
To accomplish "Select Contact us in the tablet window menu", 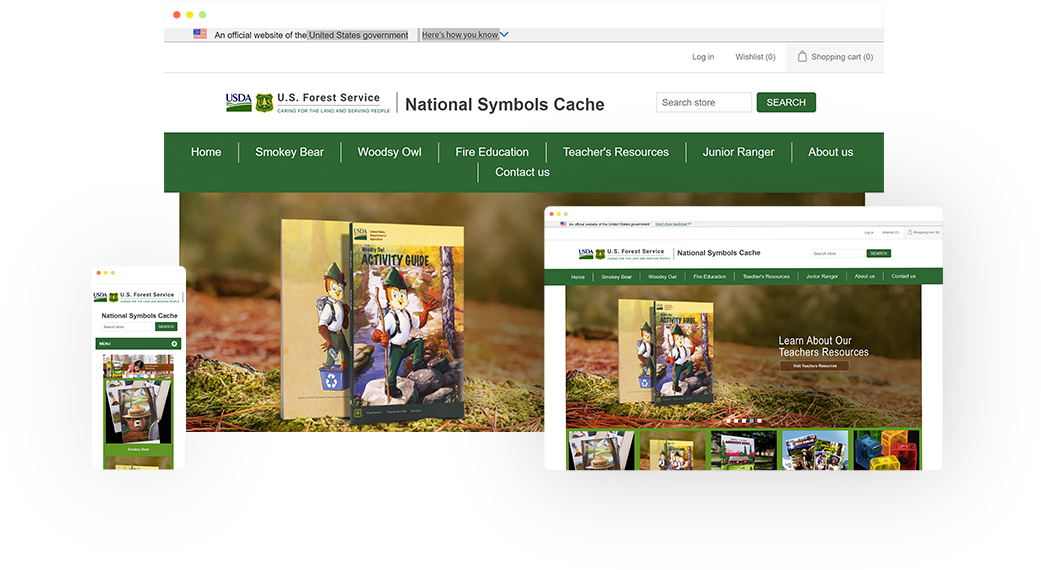I will click(904, 276).
